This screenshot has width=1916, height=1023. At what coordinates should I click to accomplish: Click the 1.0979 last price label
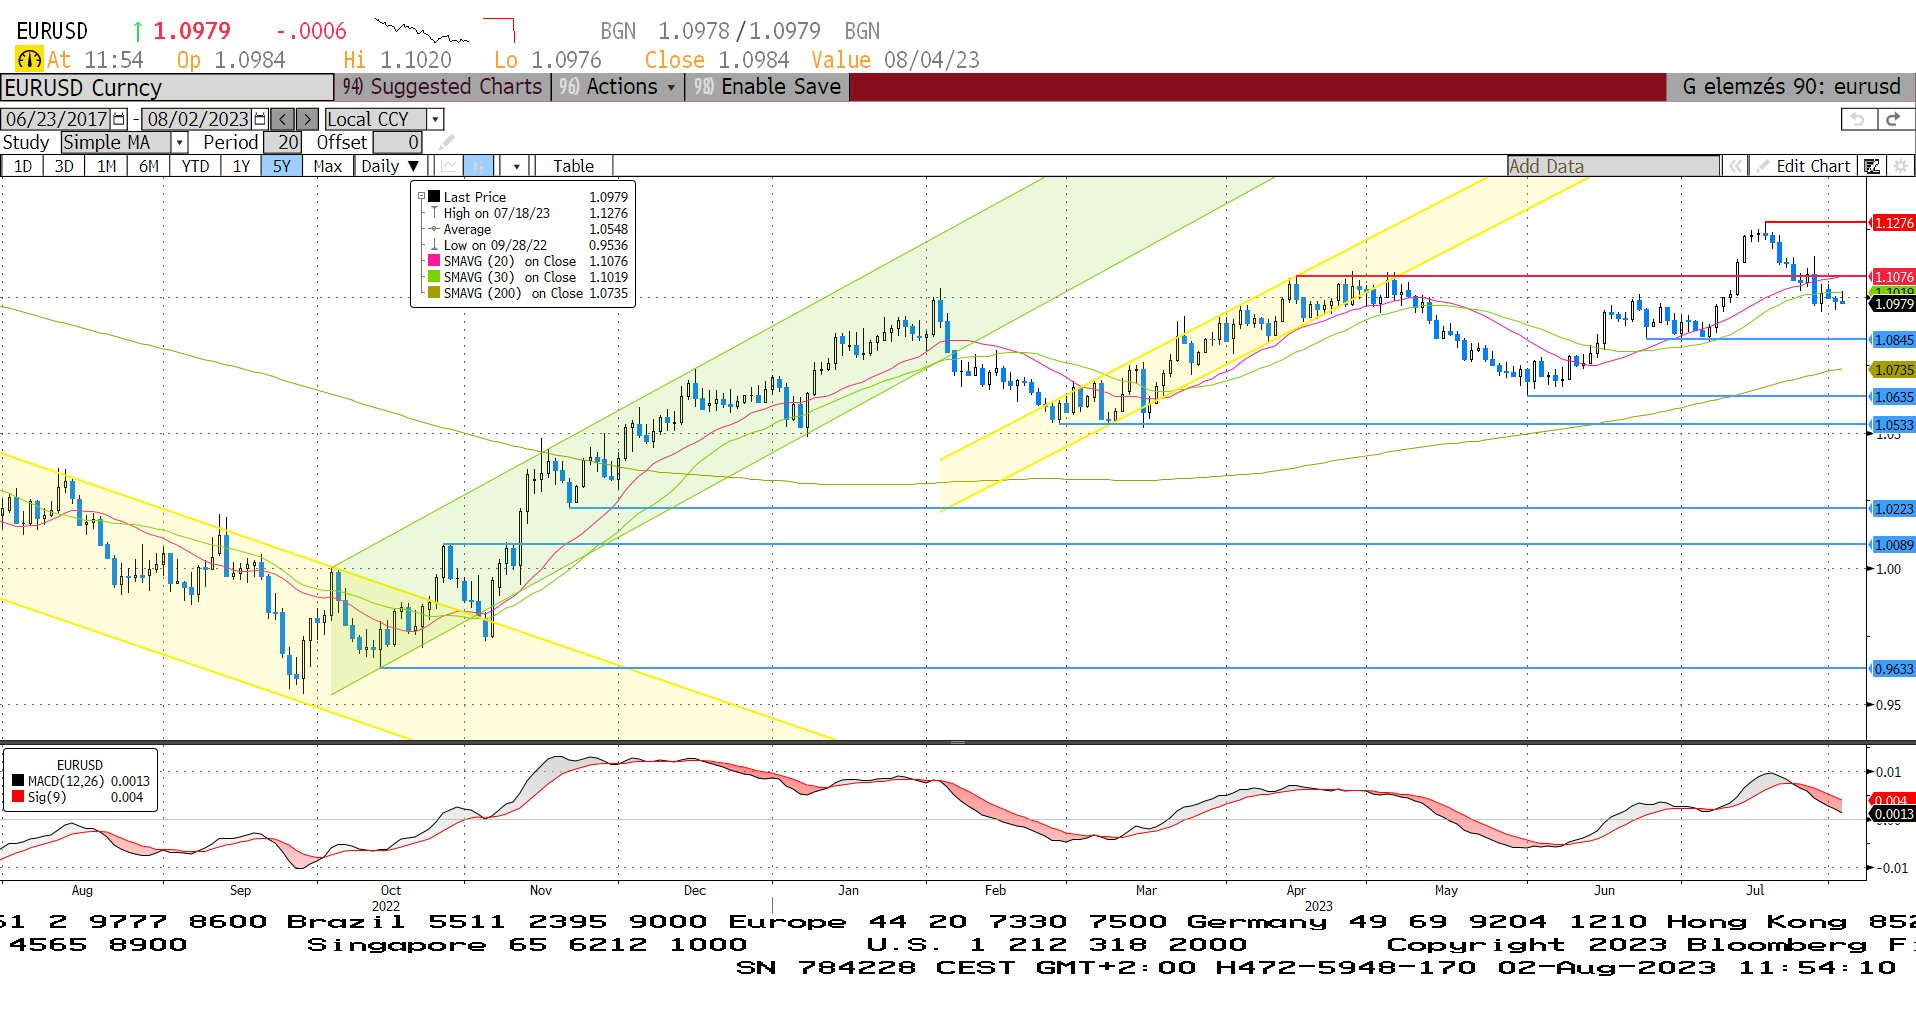(x=1892, y=304)
